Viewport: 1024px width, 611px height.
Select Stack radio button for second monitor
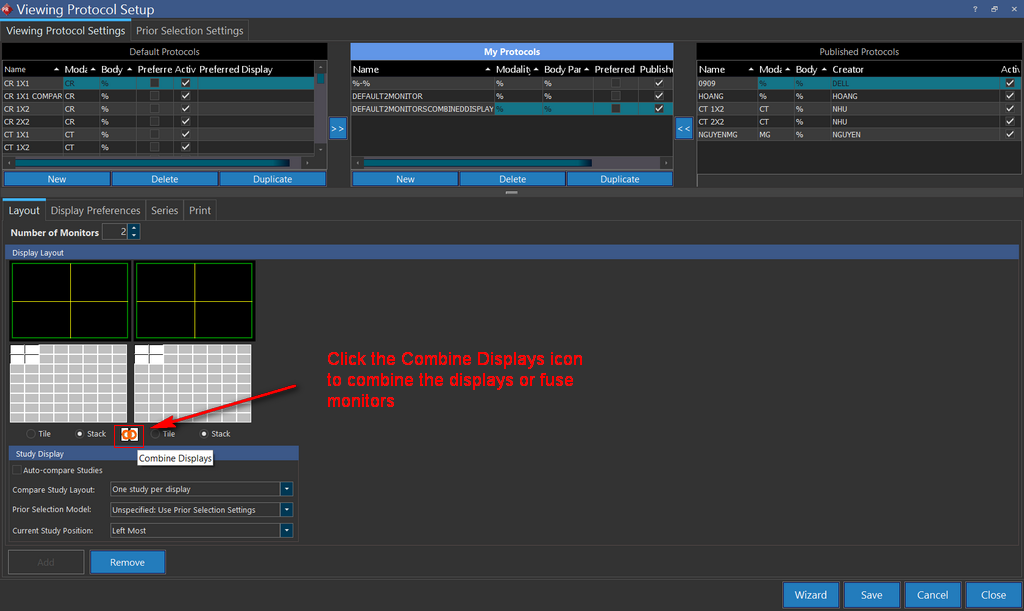point(205,434)
